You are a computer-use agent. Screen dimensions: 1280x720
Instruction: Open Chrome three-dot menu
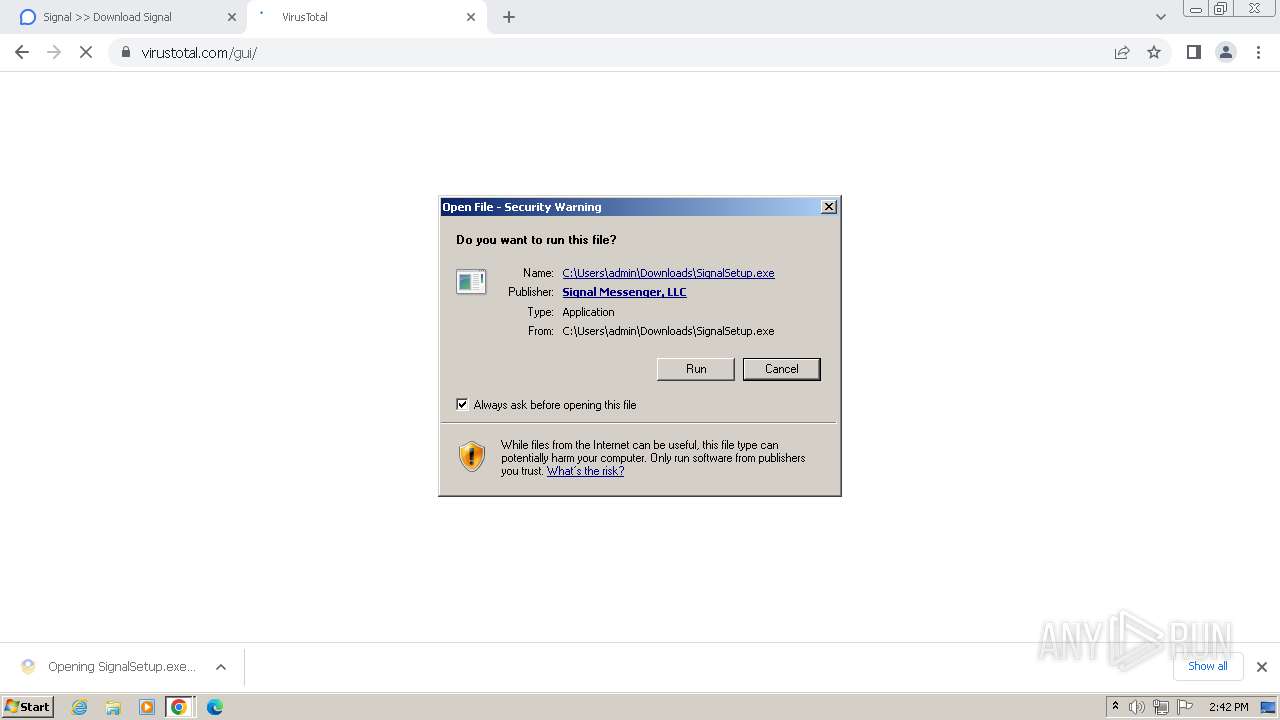1259,52
